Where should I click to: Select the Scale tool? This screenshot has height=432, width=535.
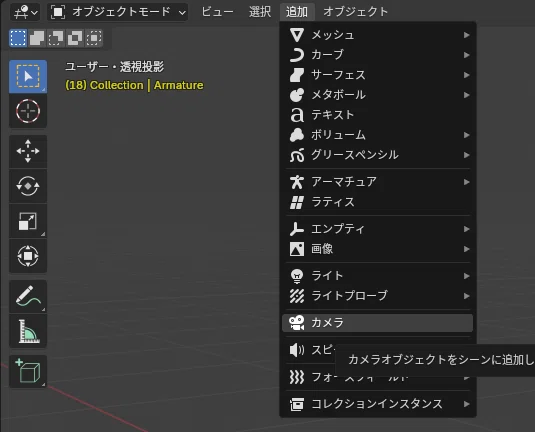[28, 221]
